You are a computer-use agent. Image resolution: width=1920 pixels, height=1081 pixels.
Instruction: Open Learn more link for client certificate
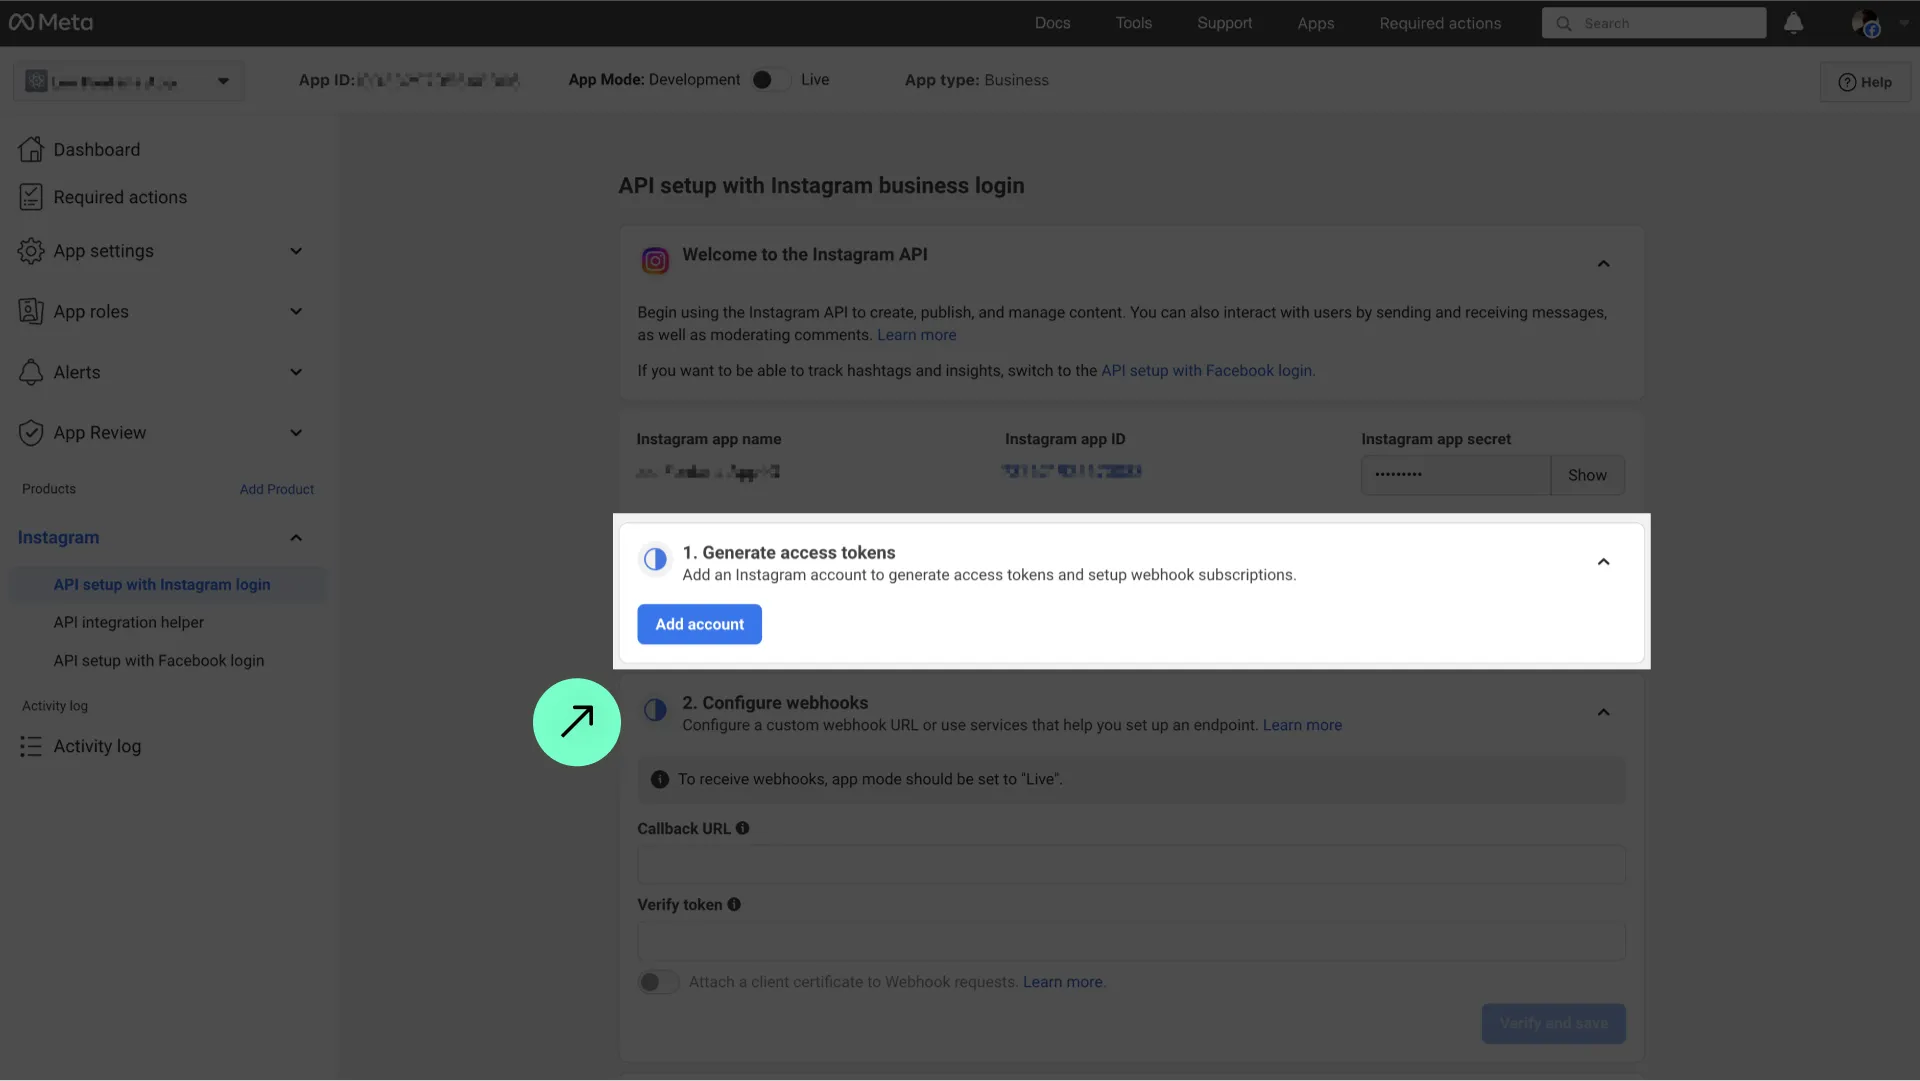tap(1062, 982)
